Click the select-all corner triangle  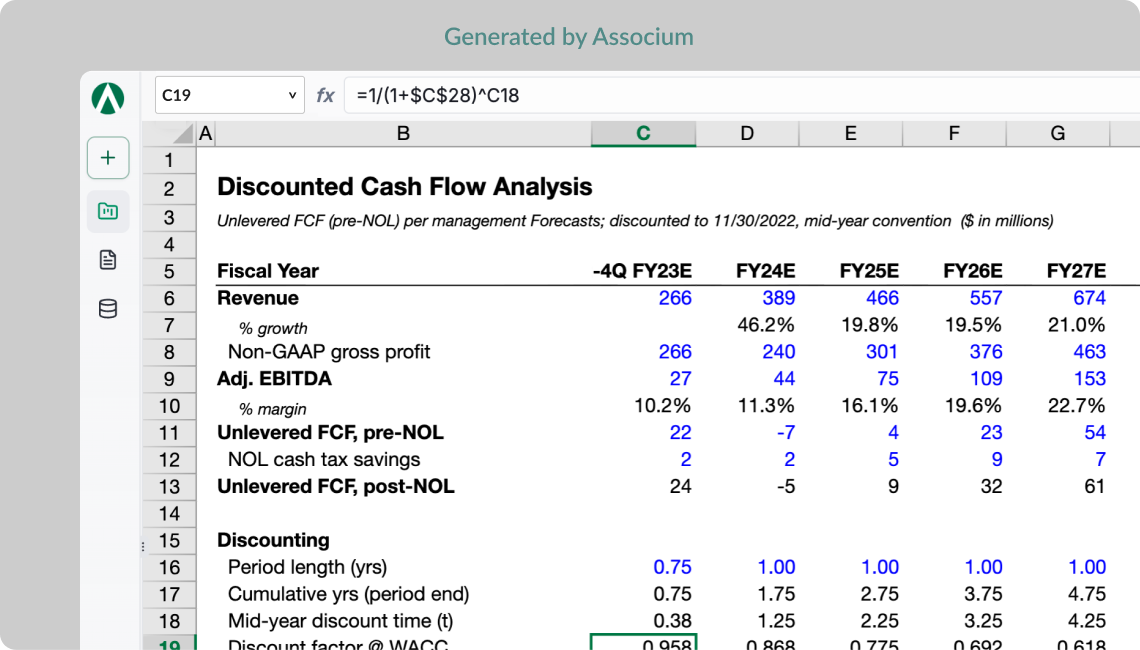pos(183,134)
